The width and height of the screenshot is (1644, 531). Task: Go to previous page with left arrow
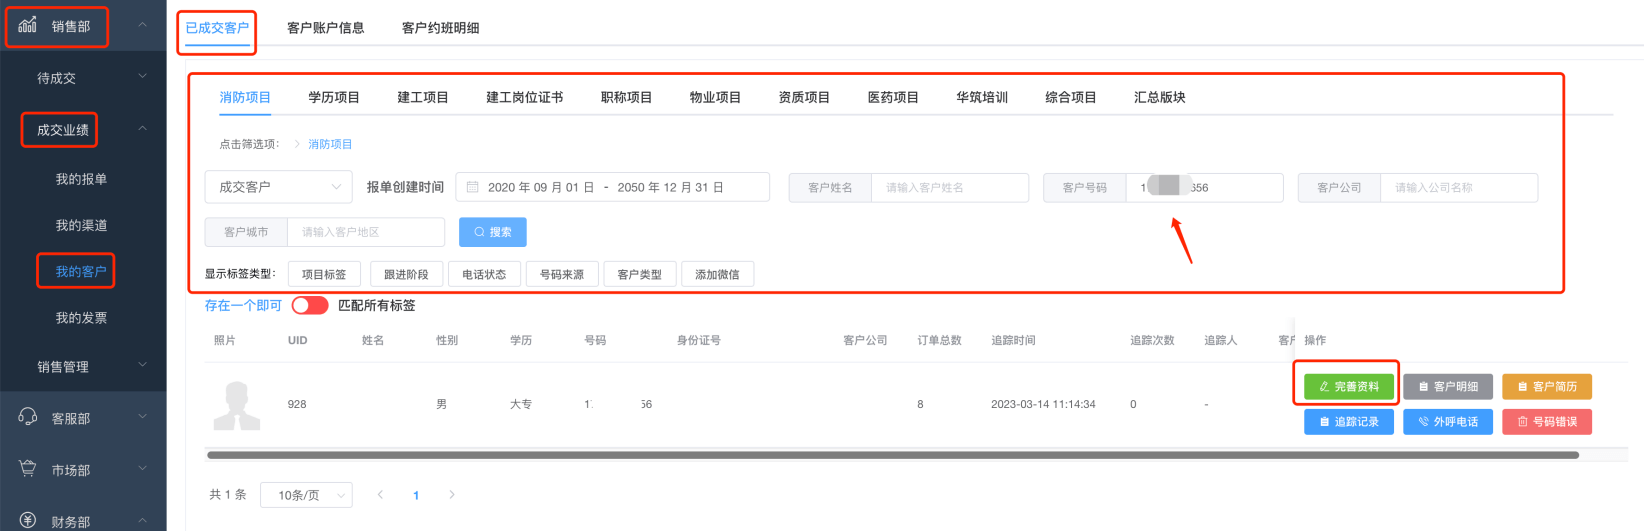coord(380,495)
